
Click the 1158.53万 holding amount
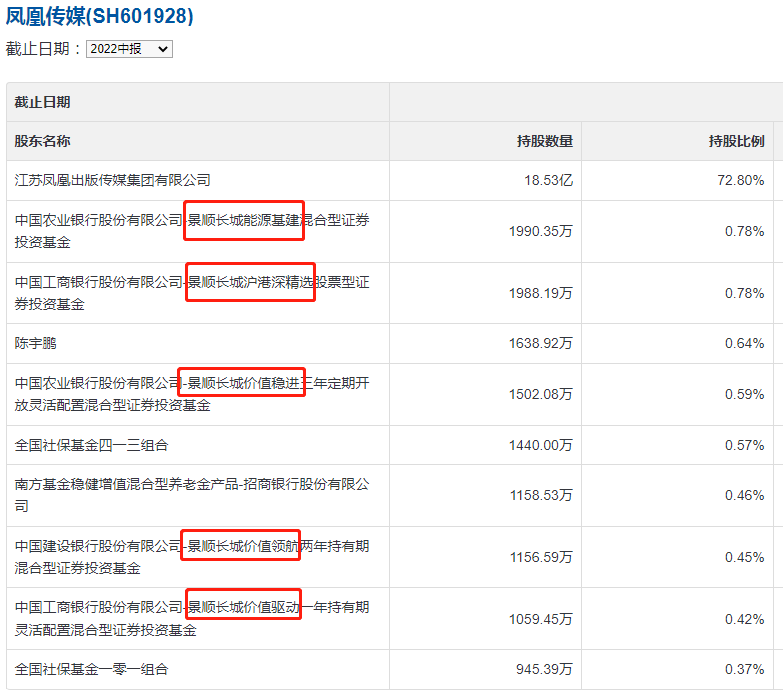541,495
